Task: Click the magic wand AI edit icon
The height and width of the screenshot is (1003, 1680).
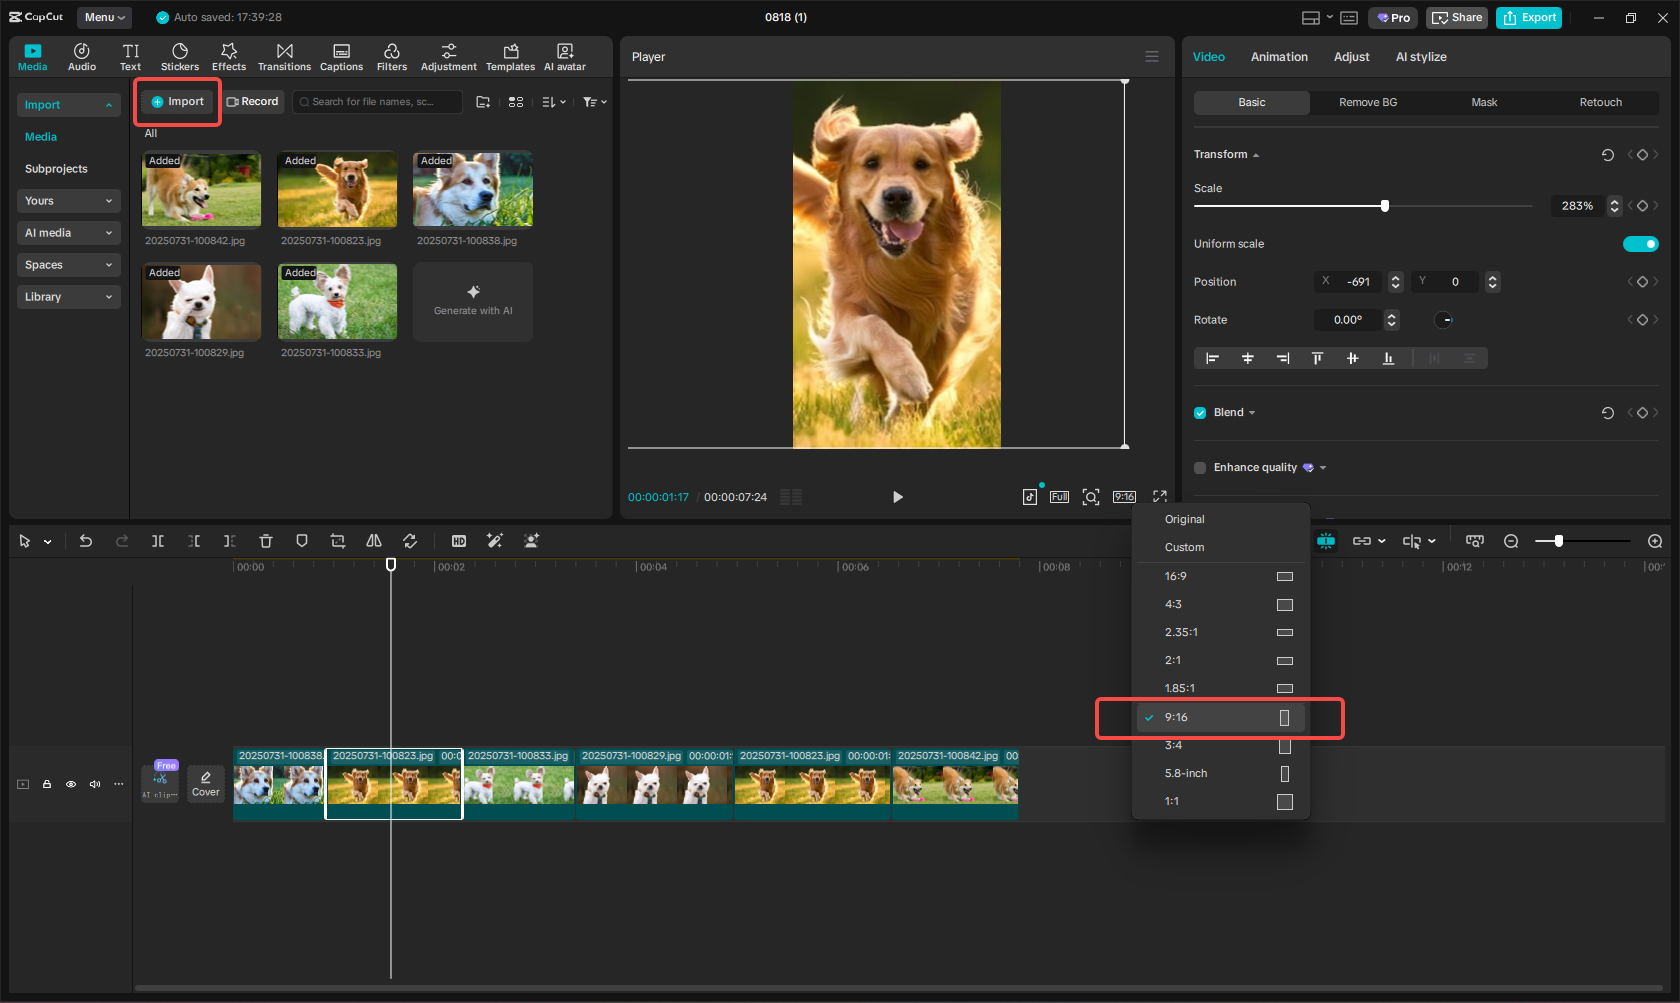Action: [494, 541]
